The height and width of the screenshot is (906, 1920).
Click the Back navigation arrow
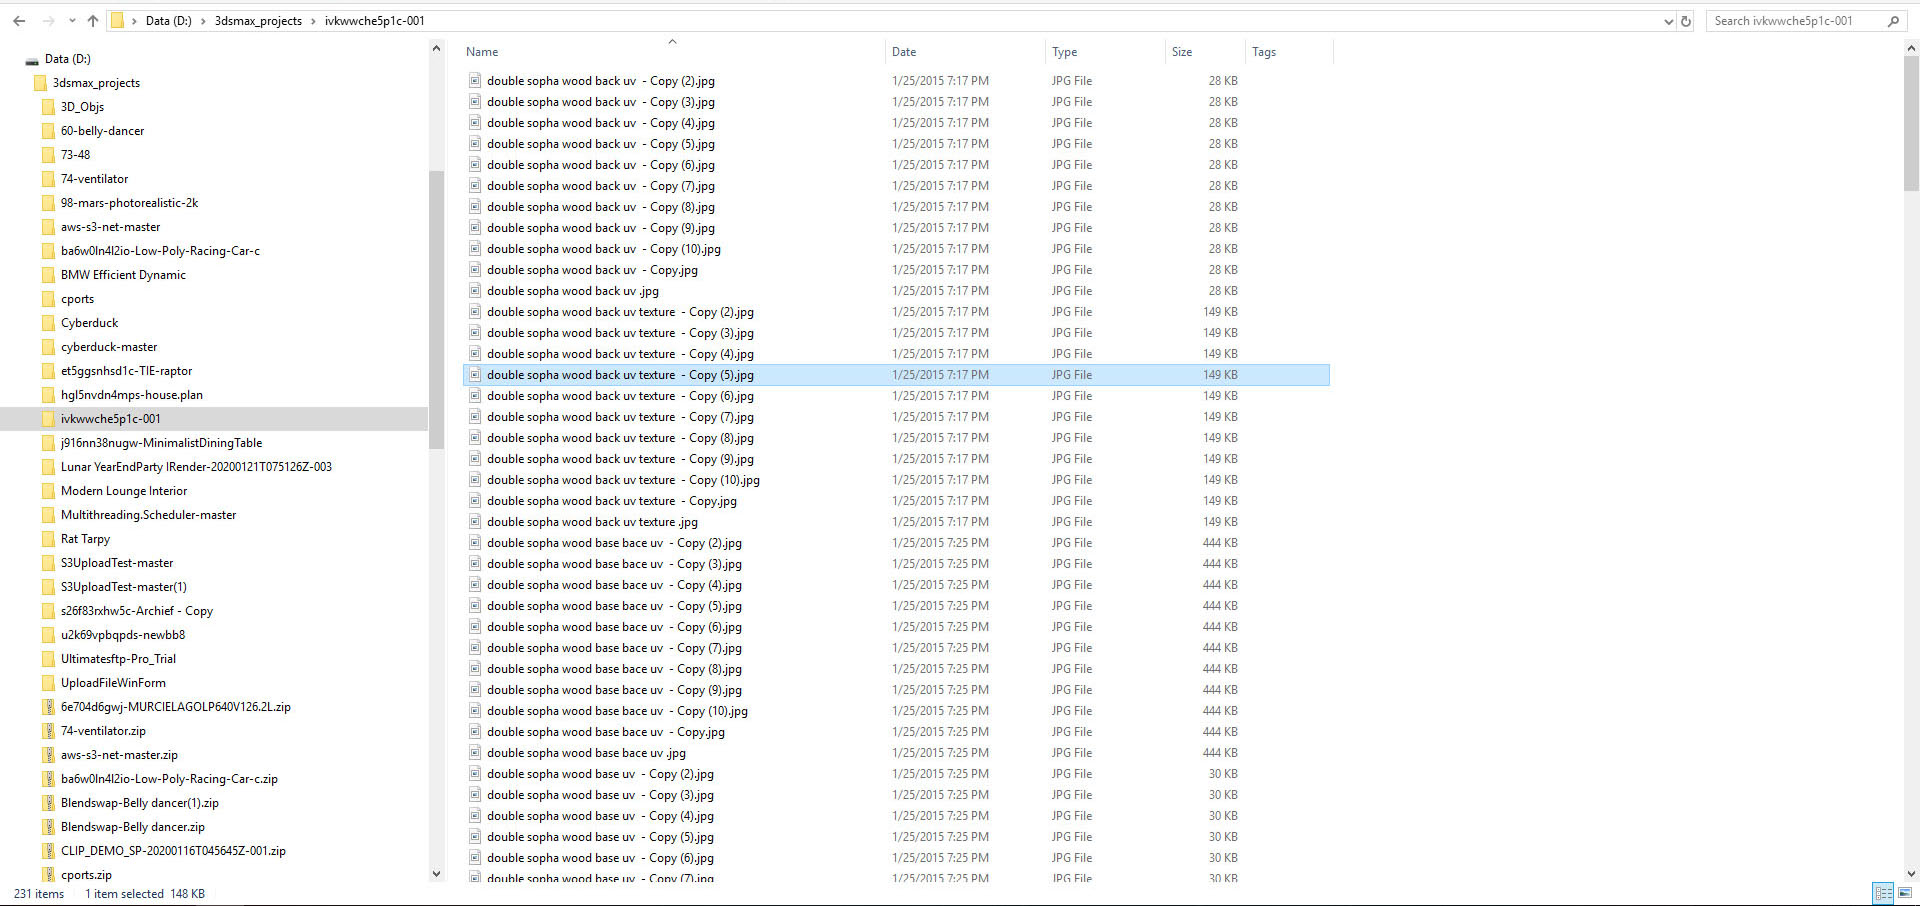click(19, 21)
